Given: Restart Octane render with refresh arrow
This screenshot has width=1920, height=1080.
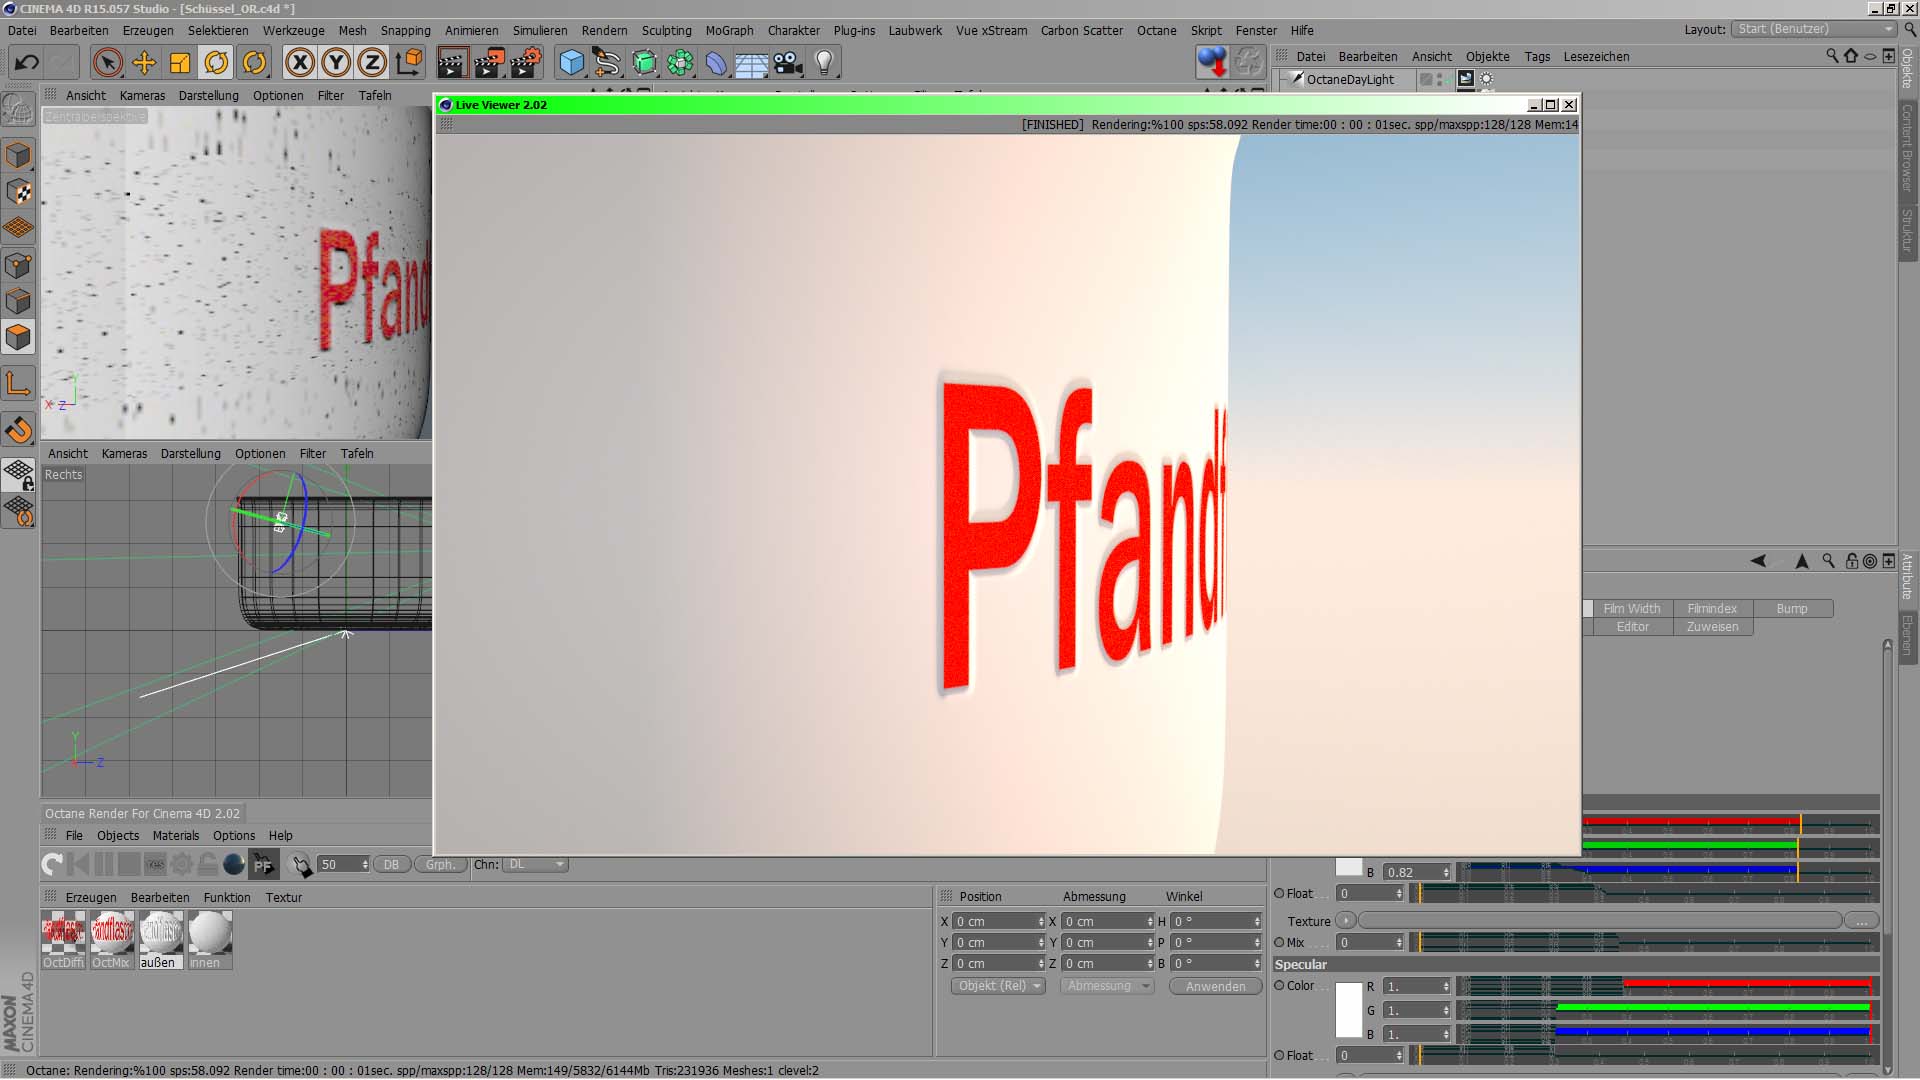Looking at the screenshot, I should [x=52, y=864].
